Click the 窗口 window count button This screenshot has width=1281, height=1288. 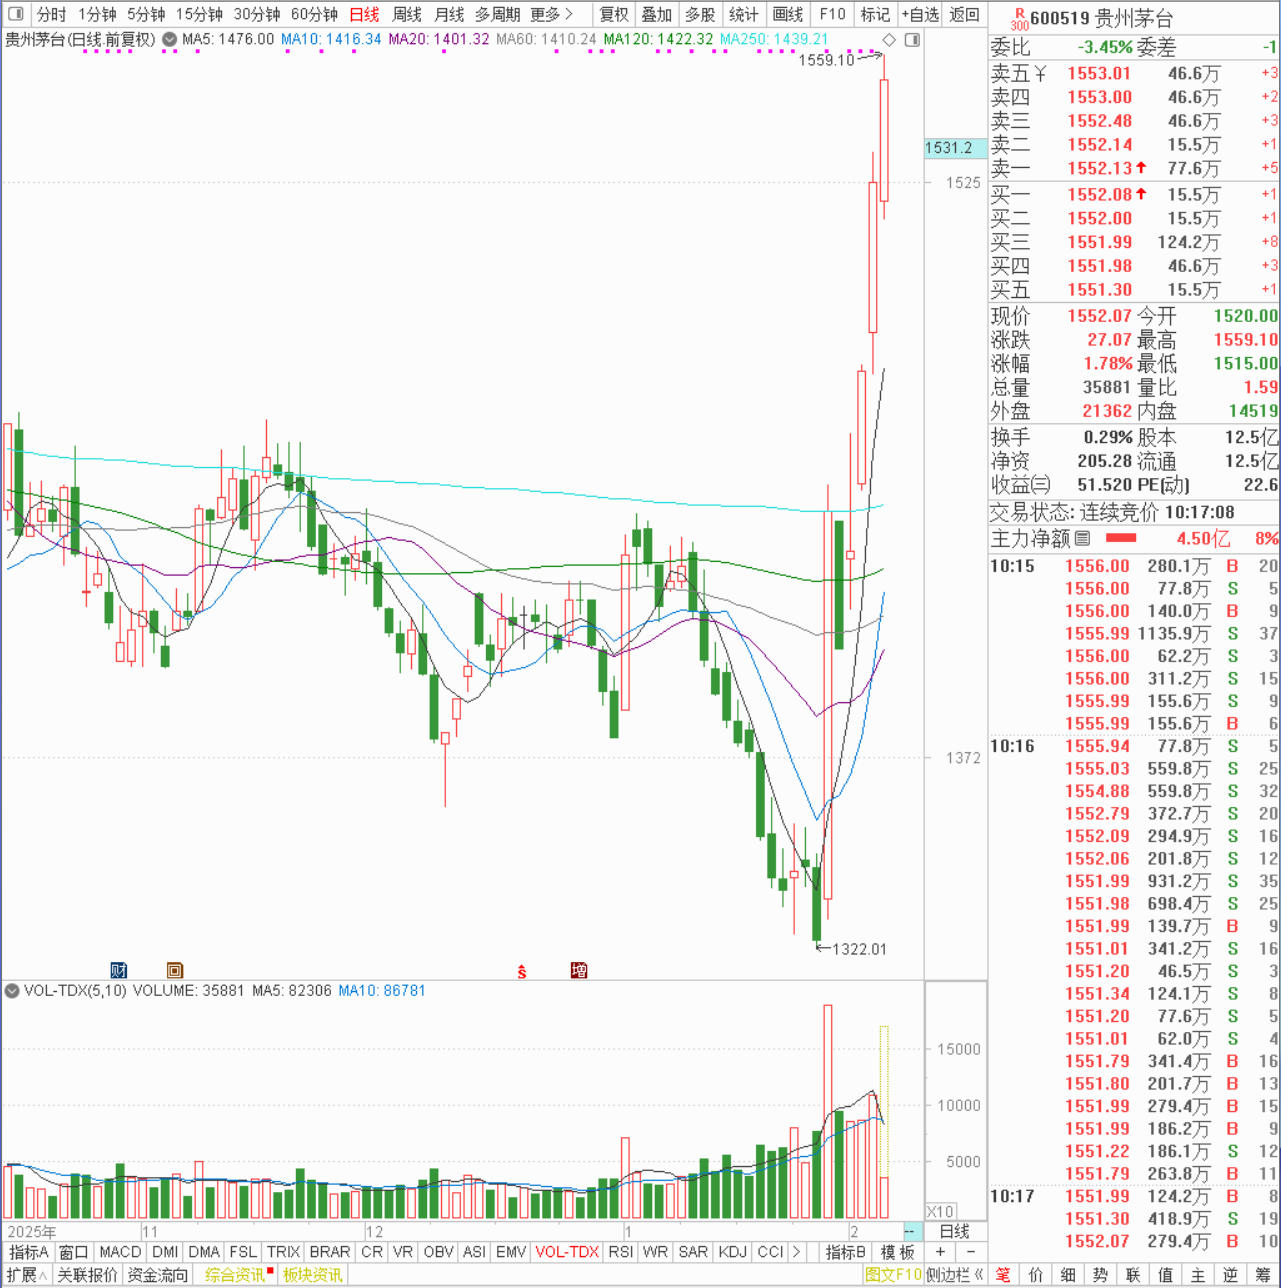73,1252
